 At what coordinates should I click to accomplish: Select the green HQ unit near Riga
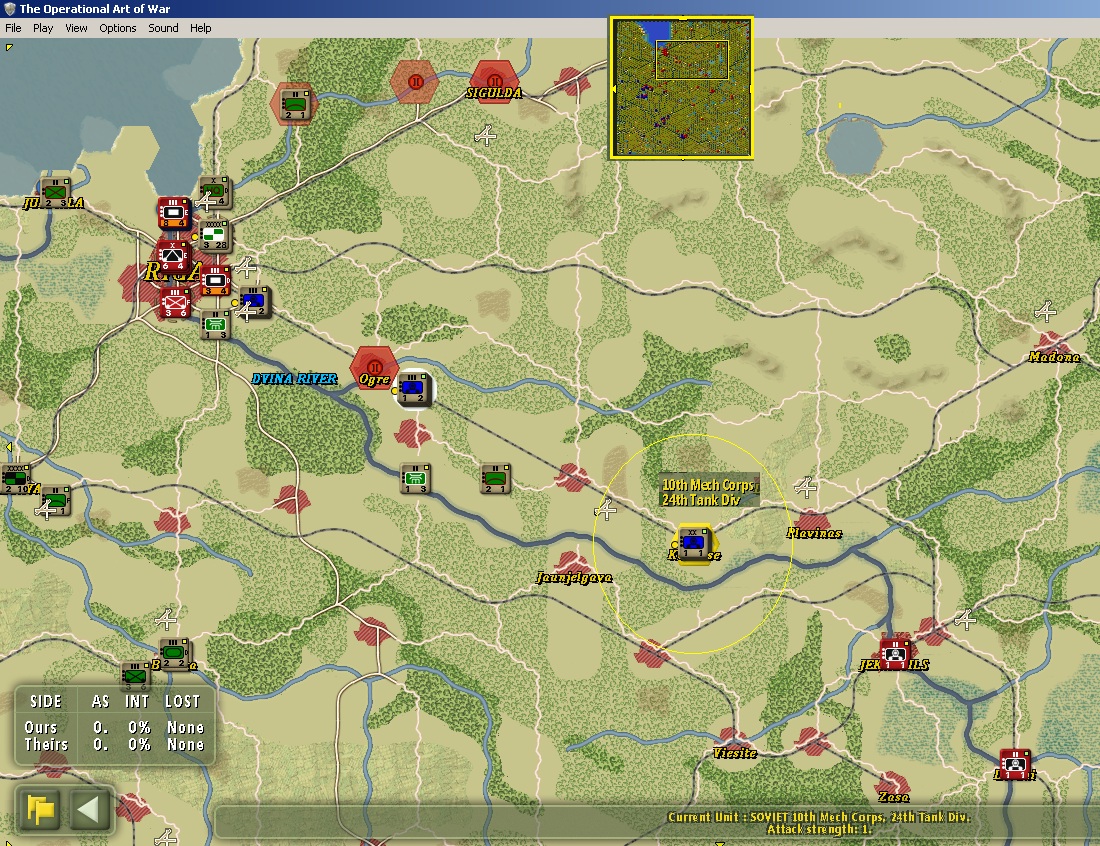[215, 192]
